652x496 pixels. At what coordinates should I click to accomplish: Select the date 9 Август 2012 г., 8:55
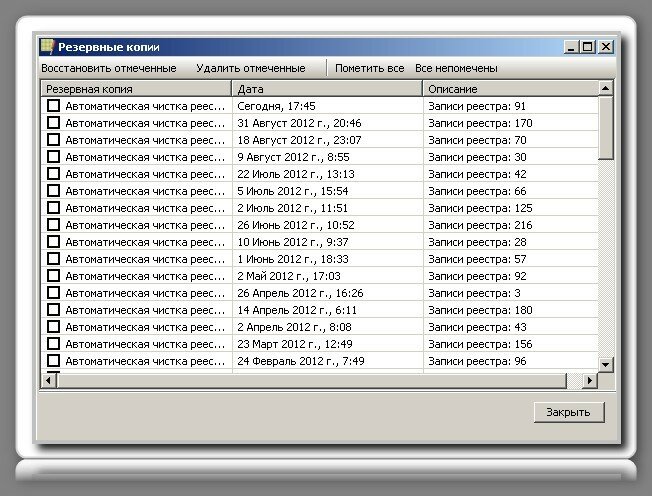click(x=293, y=157)
